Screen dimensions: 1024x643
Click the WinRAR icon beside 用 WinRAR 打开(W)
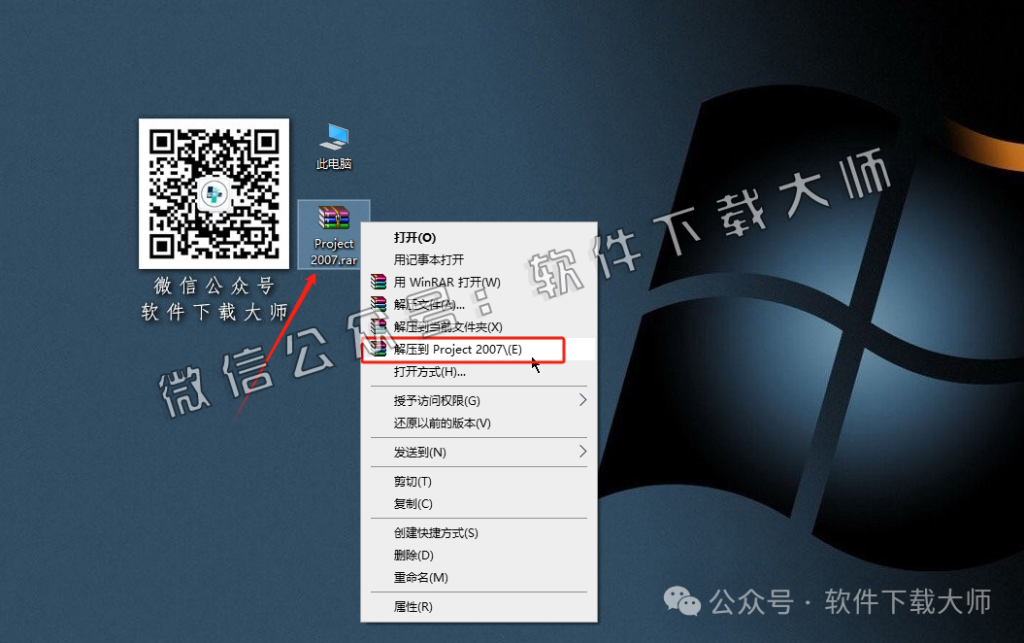[378, 281]
